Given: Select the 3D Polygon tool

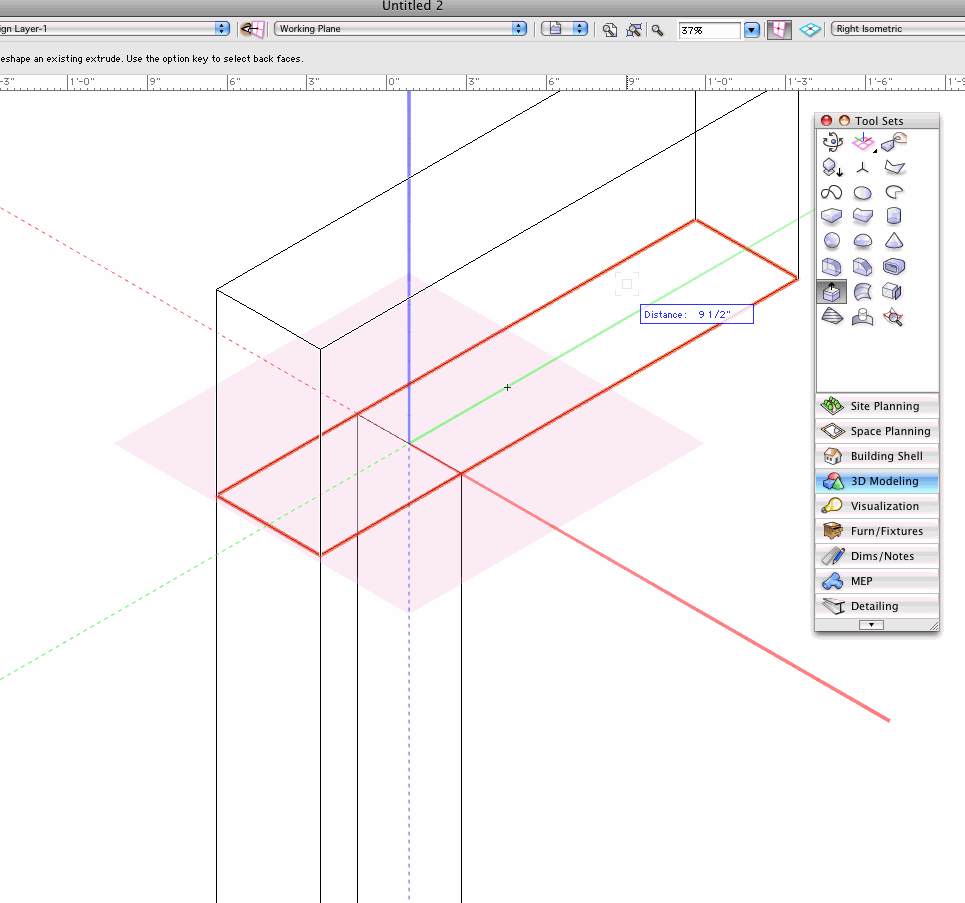Looking at the screenshot, I should pos(894,167).
